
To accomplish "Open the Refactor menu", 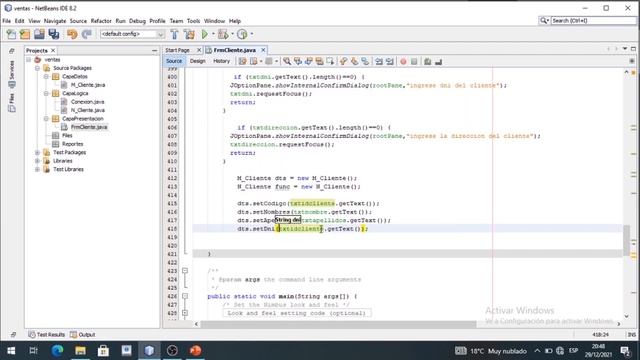I will click(101, 21).
